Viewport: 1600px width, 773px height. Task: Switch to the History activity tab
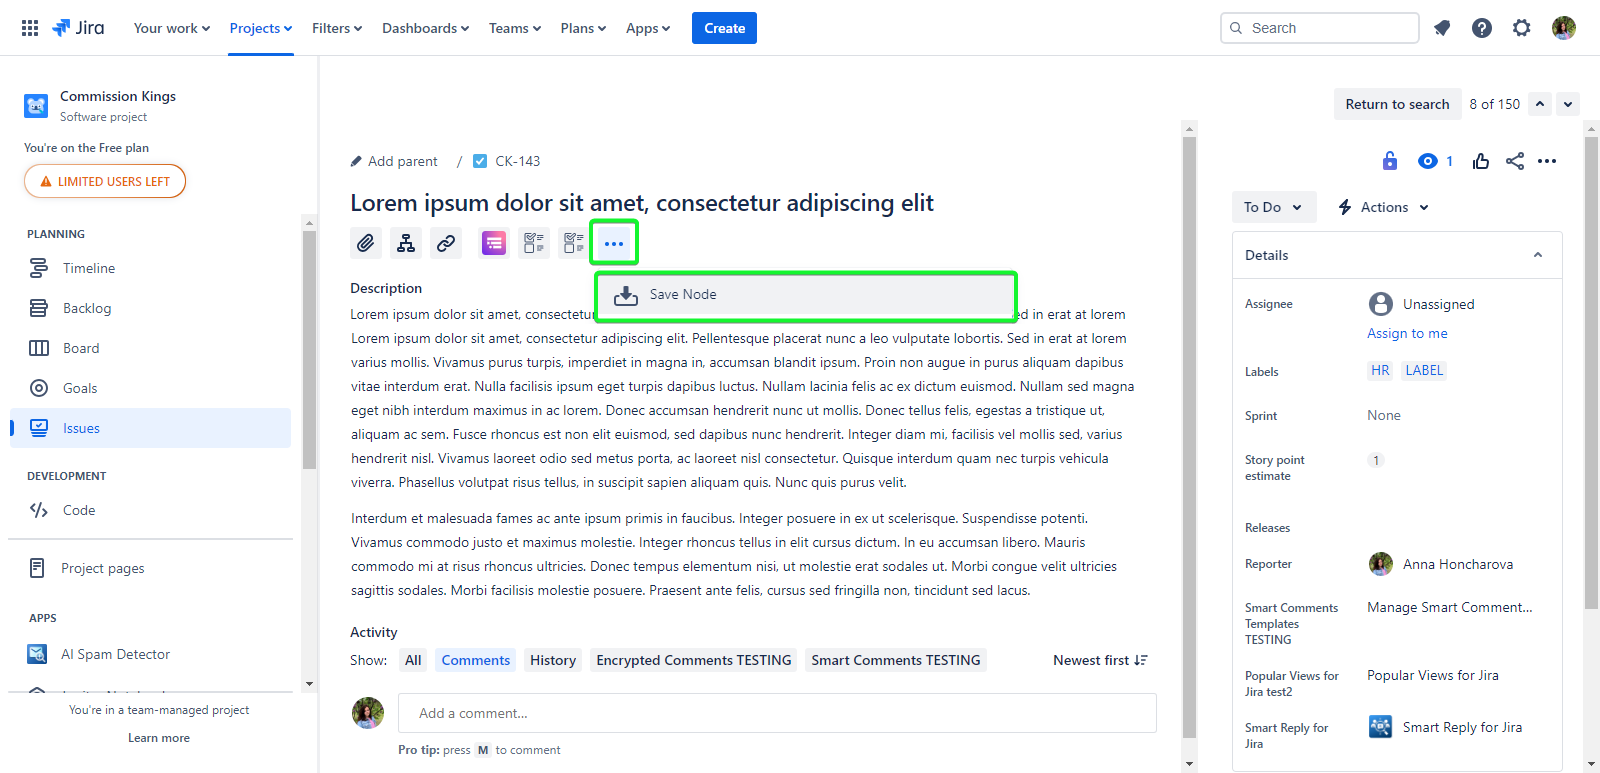552,660
